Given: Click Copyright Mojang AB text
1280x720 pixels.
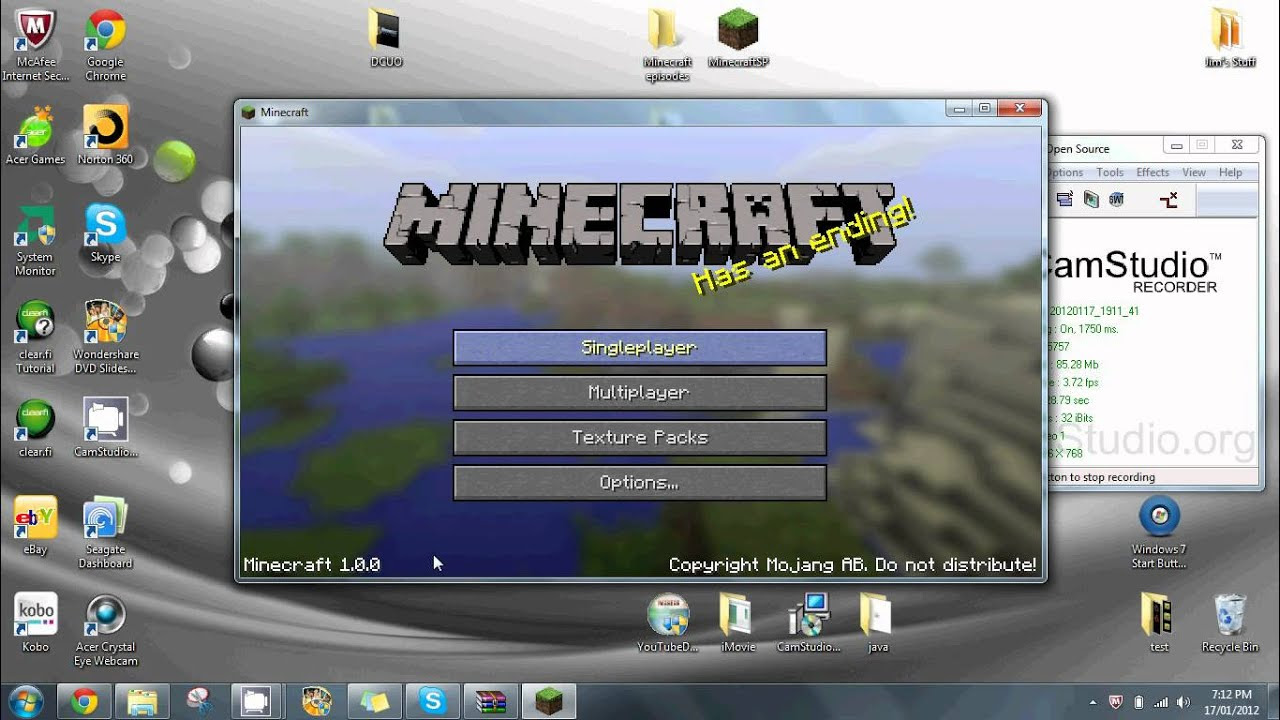Looking at the screenshot, I should click(x=853, y=565).
